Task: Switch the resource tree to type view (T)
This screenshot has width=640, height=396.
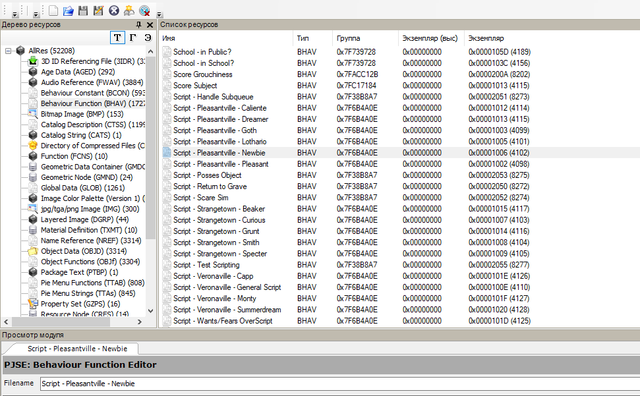Action: 118,38
